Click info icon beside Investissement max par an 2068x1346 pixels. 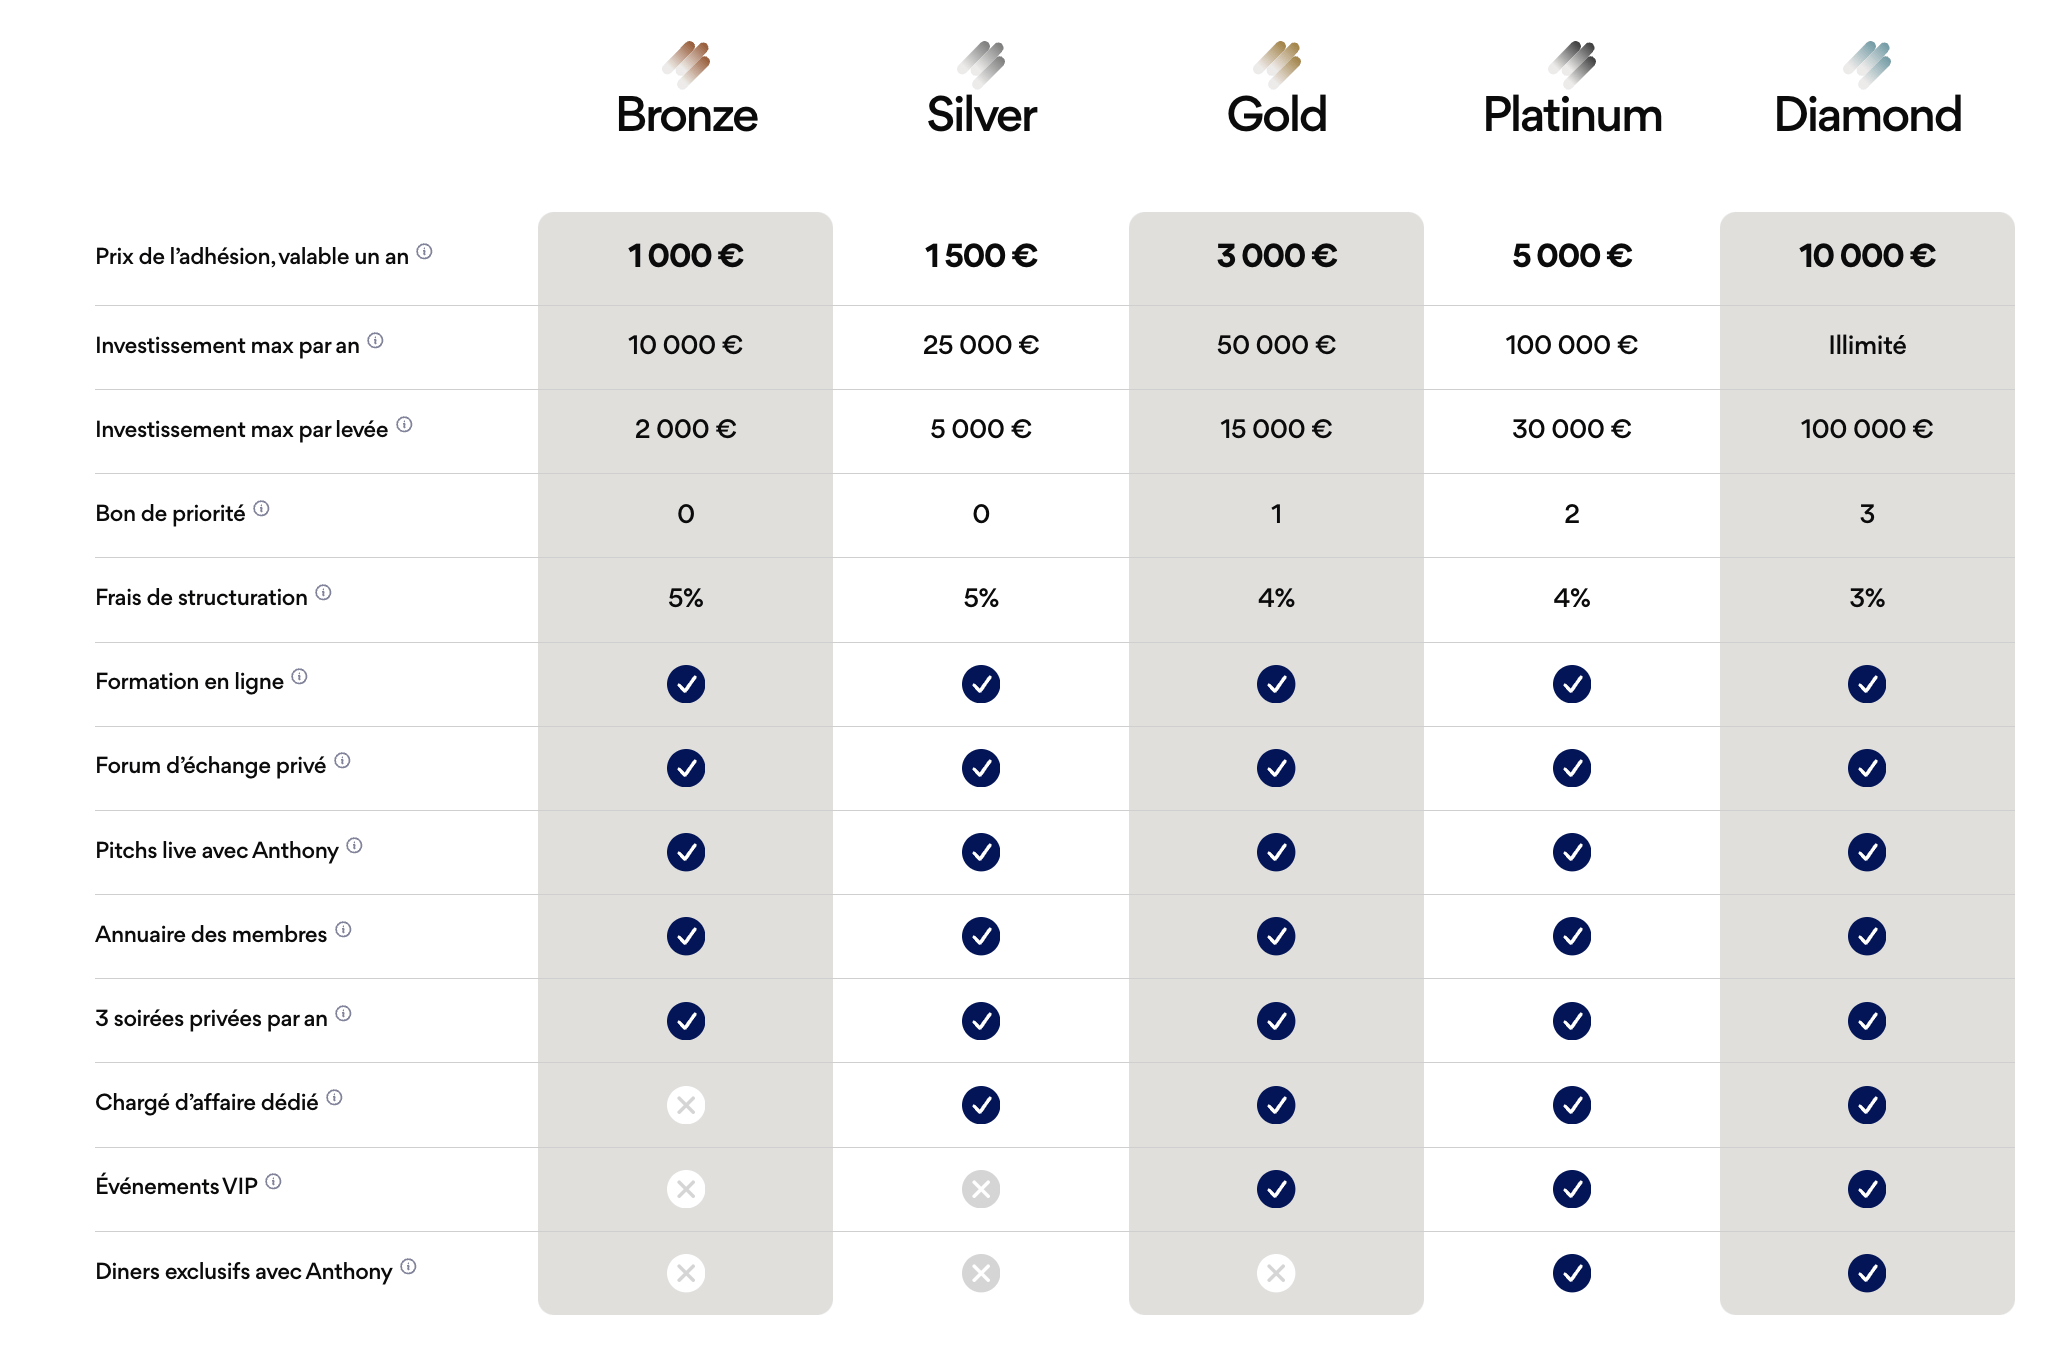[x=375, y=341]
